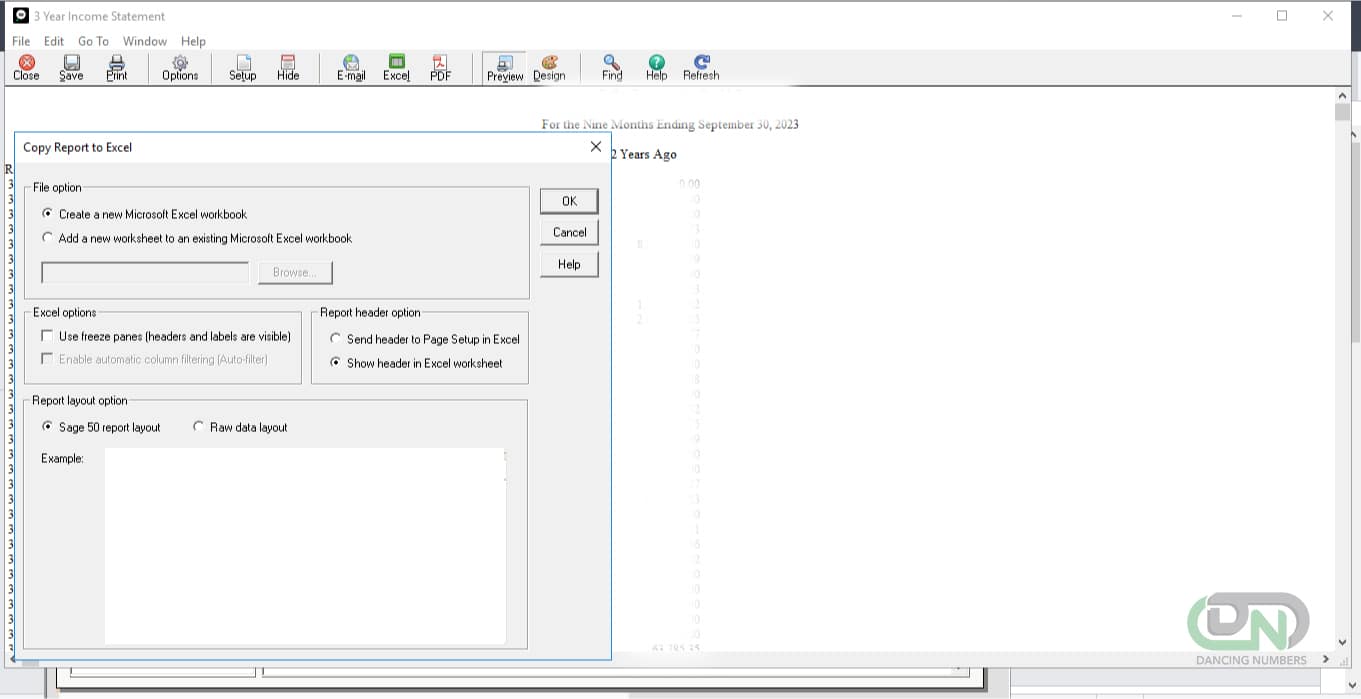Select Send header to Page Setup in Excel
Viewport: 1361px width, 699px height.
point(335,338)
